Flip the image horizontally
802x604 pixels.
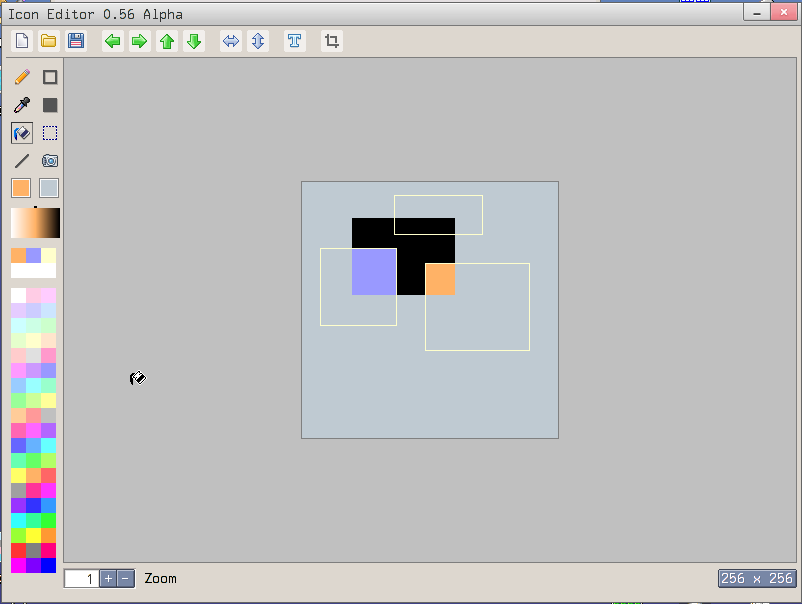click(x=231, y=41)
